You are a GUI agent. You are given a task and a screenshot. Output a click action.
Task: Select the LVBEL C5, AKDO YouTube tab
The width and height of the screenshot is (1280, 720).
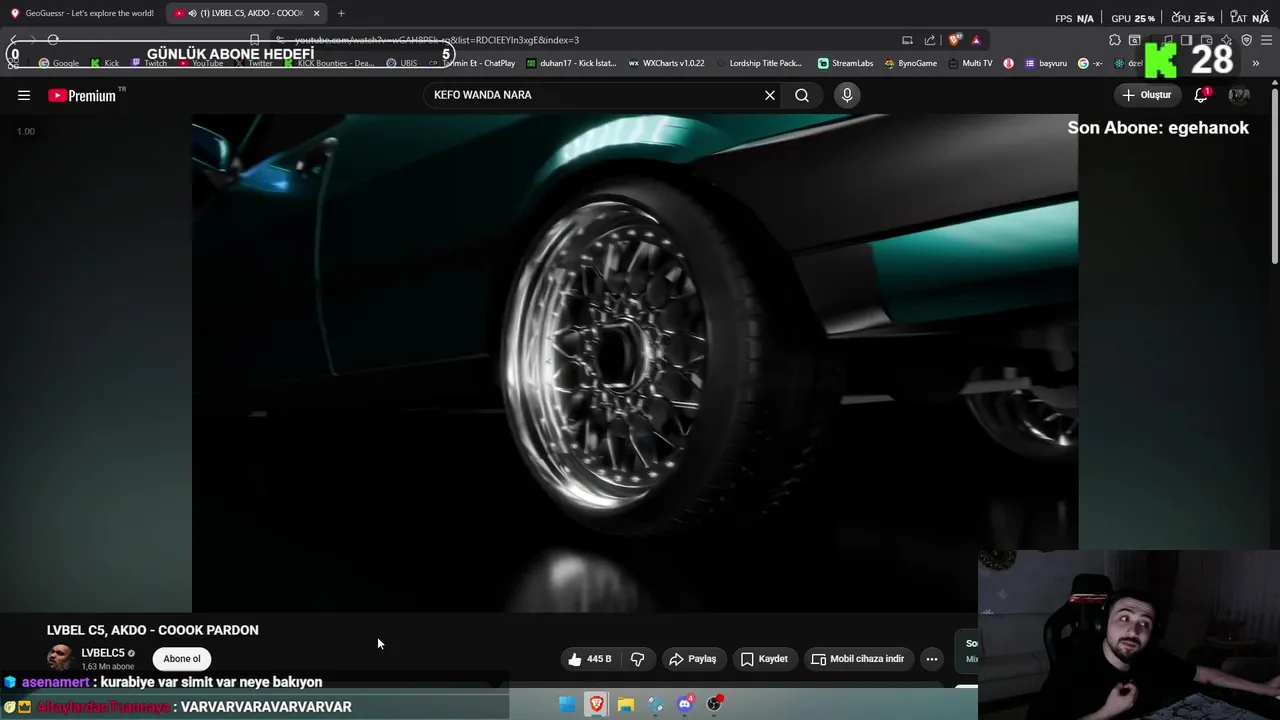pos(245,13)
